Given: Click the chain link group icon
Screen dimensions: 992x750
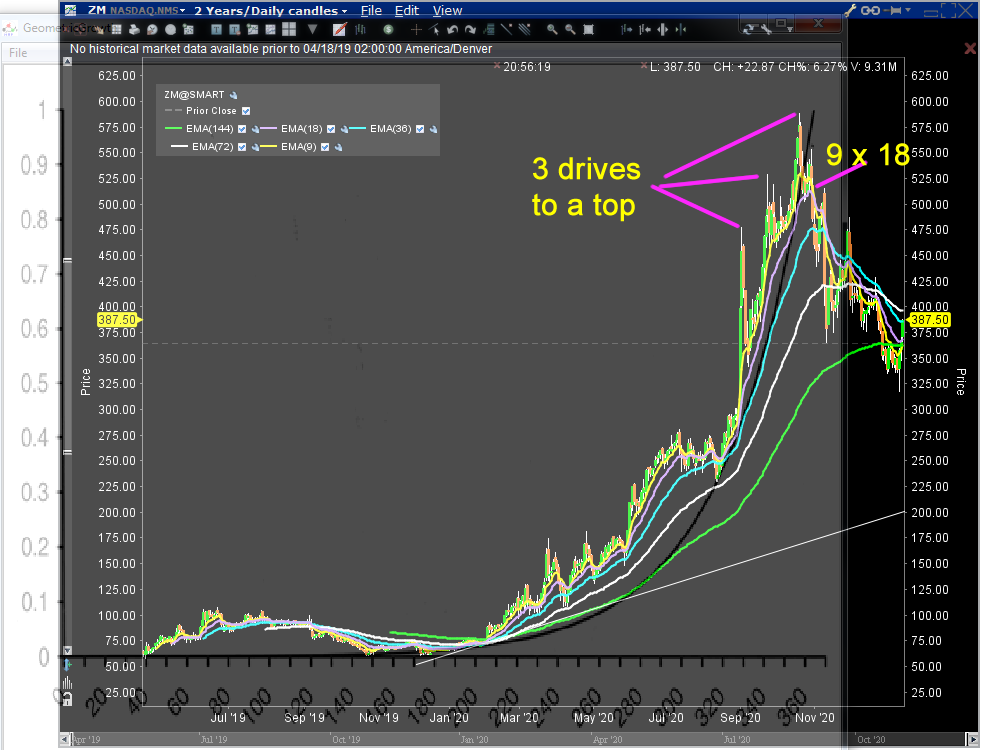Looking at the screenshot, I should (871, 10).
